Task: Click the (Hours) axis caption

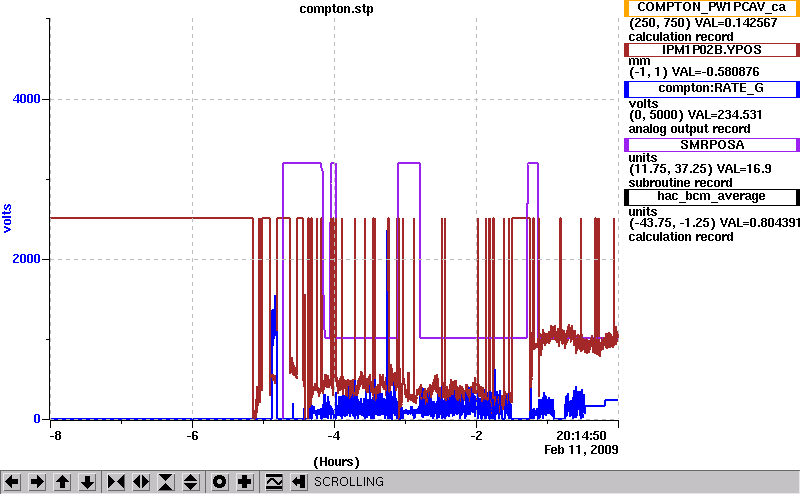Action: (x=336, y=462)
